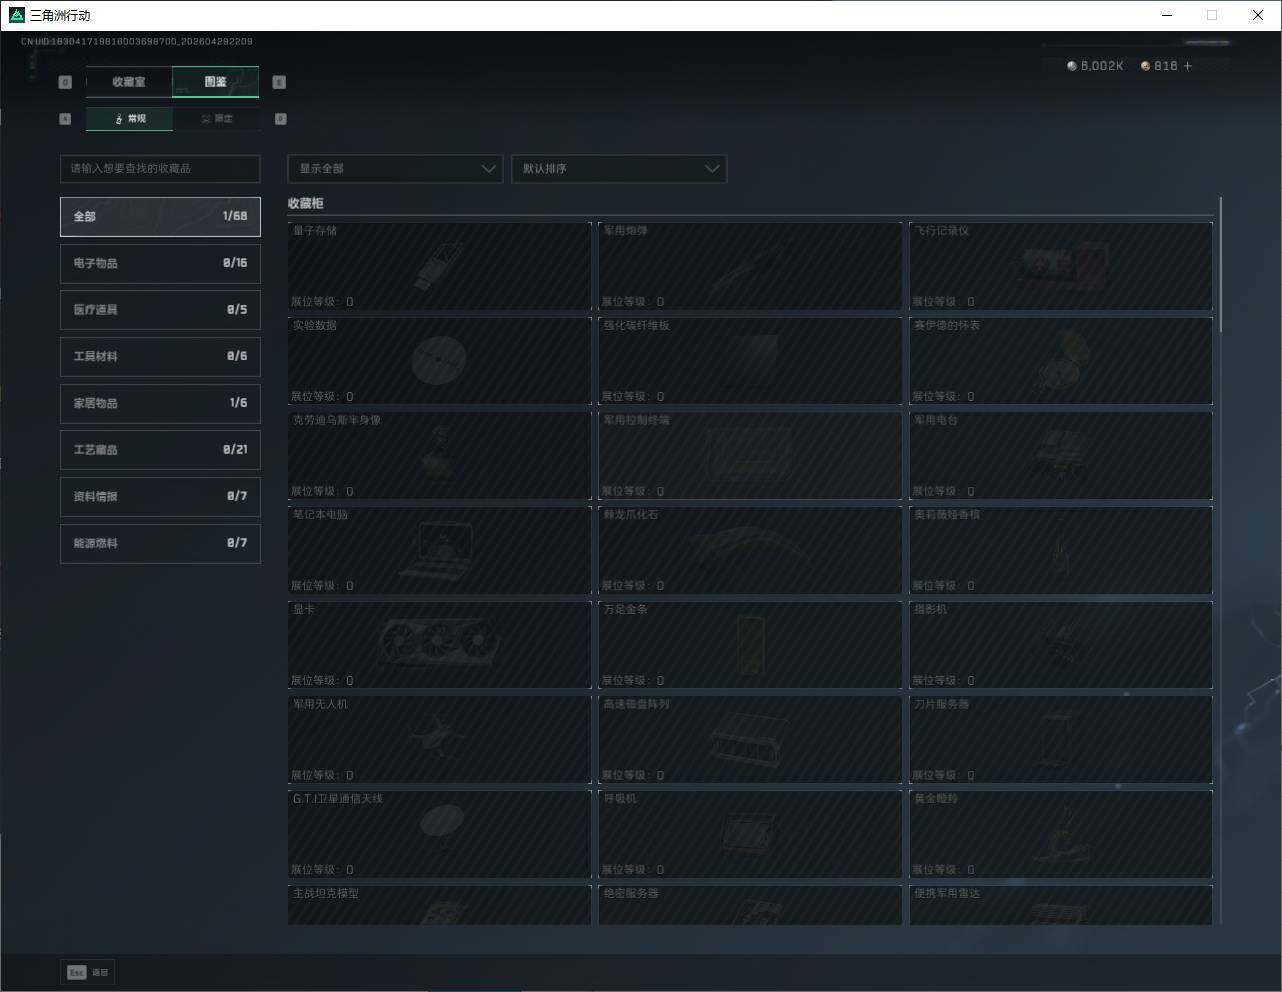
Task: Select the 刀片服务器 item card
Action: 1061,740
